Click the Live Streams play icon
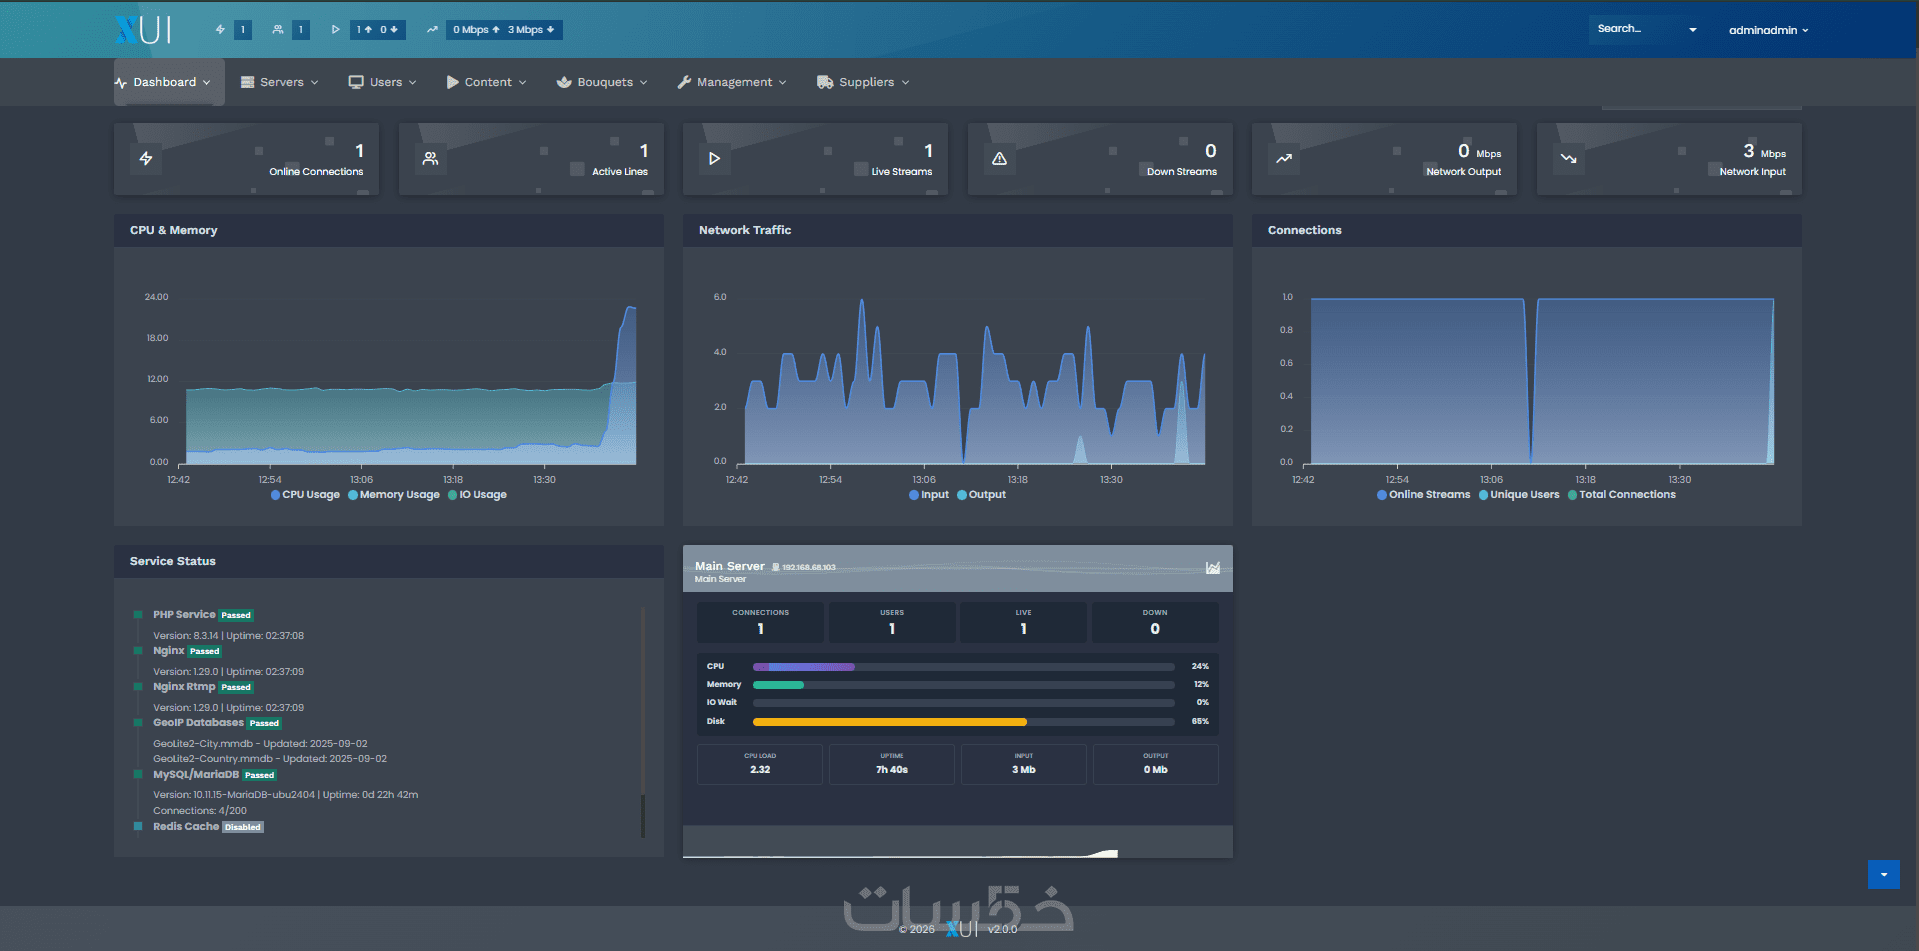Screen dimensions: 1919x951 click(x=714, y=158)
